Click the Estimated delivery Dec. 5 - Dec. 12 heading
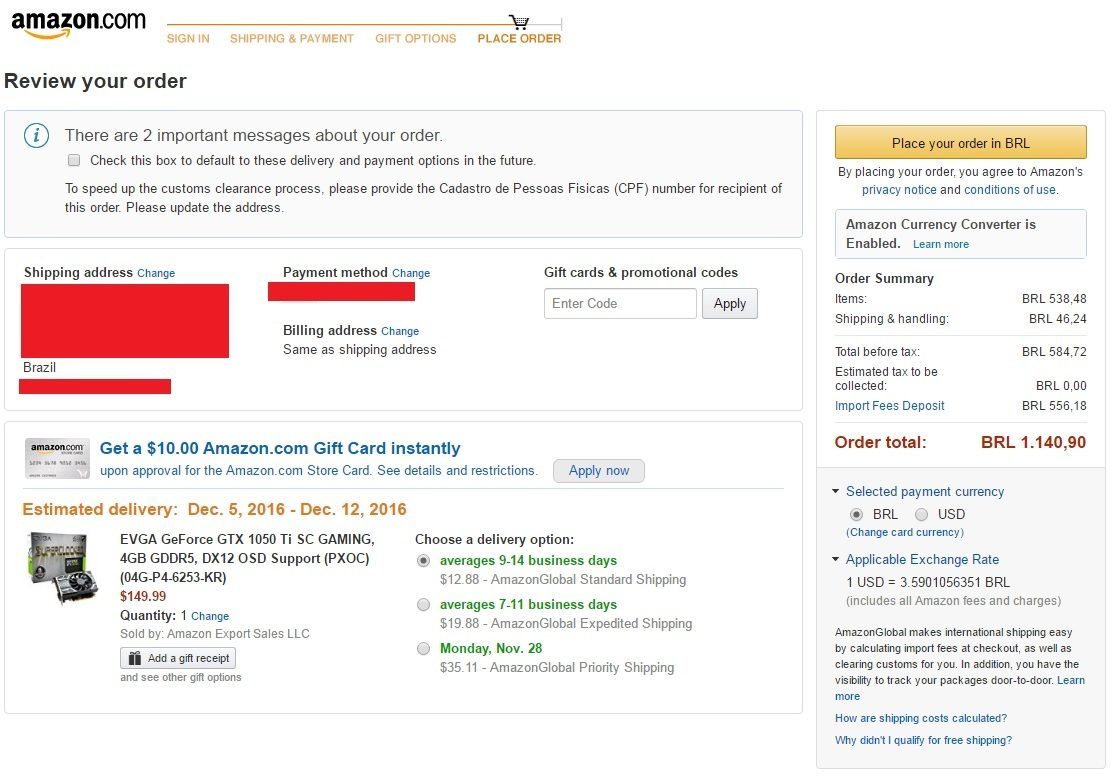Screen dimensions: 1113x778 point(214,509)
